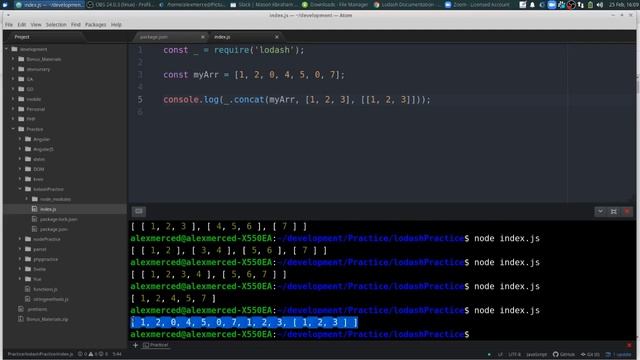This screenshot has width=640, height=360.
Task: Close all terminals via status bar red X
Action: 629,345
